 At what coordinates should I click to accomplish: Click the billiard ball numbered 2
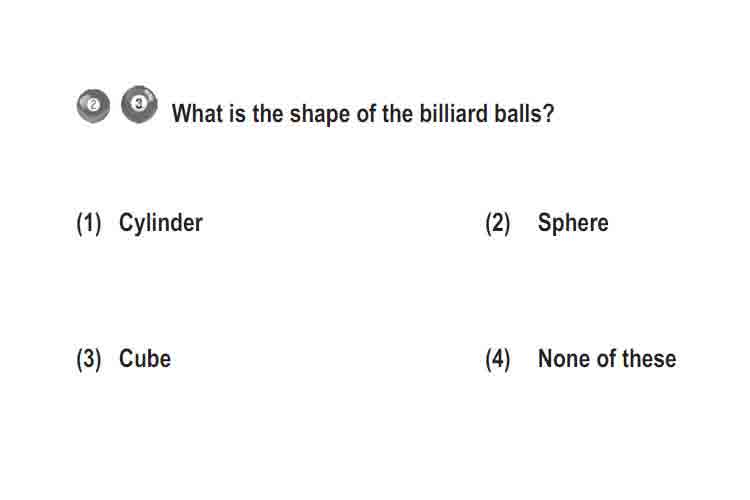pyautogui.click(x=93, y=106)
